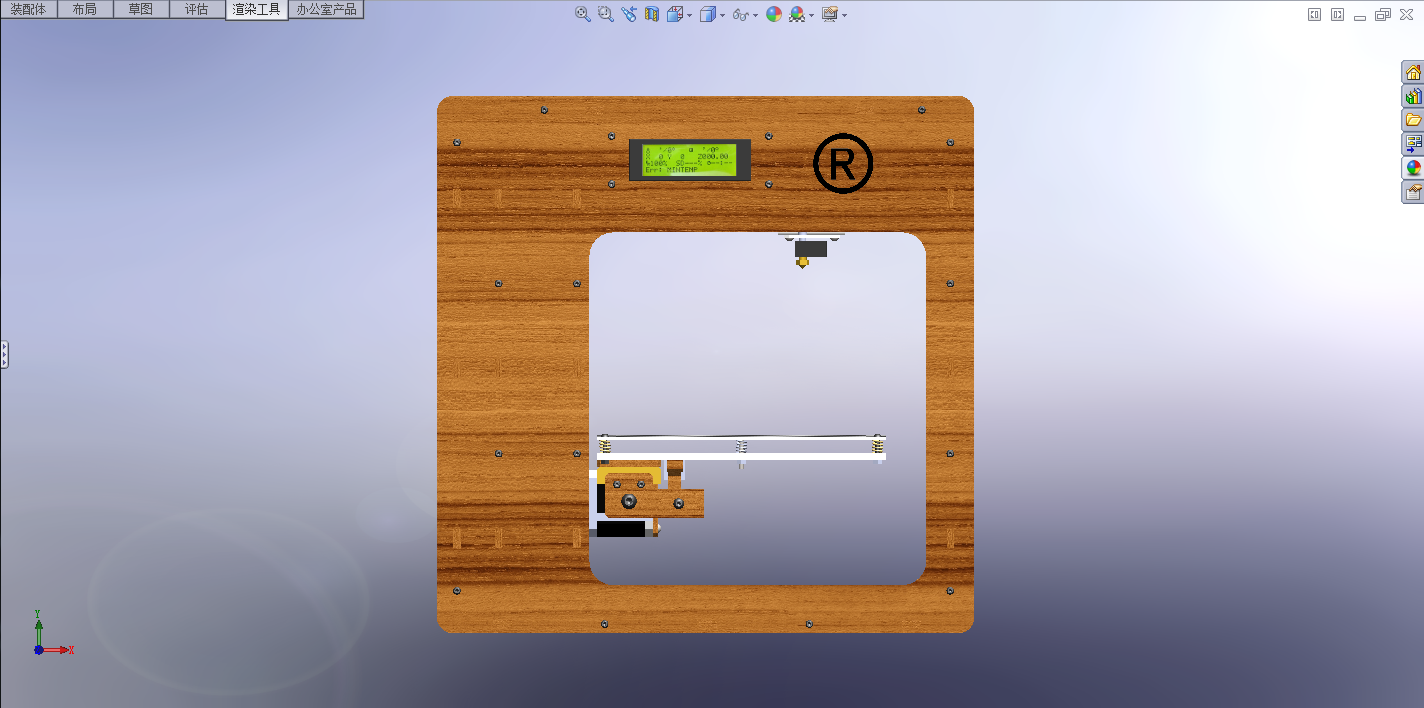Click the Edit Appearance color ball
This screenshot has height=708, width=1424.
(x=774, y=14)
